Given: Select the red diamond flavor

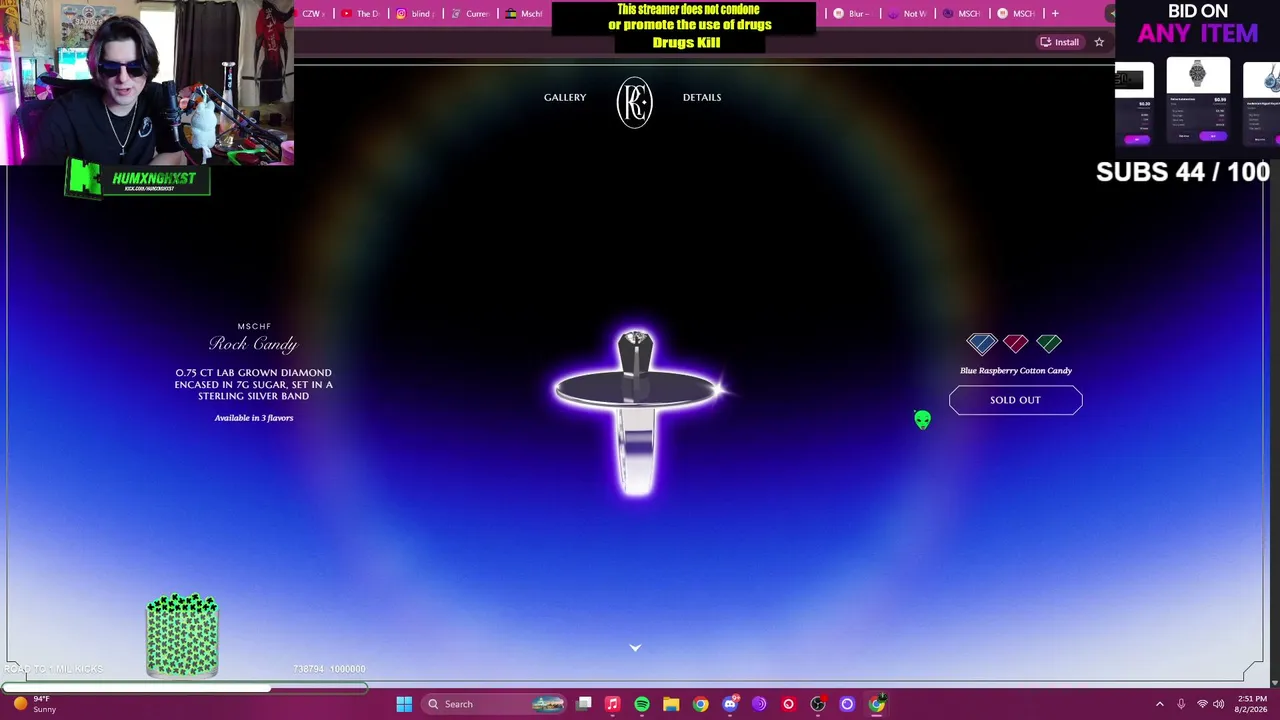Looking at the screenshot, I should (x=1016, y=343).
